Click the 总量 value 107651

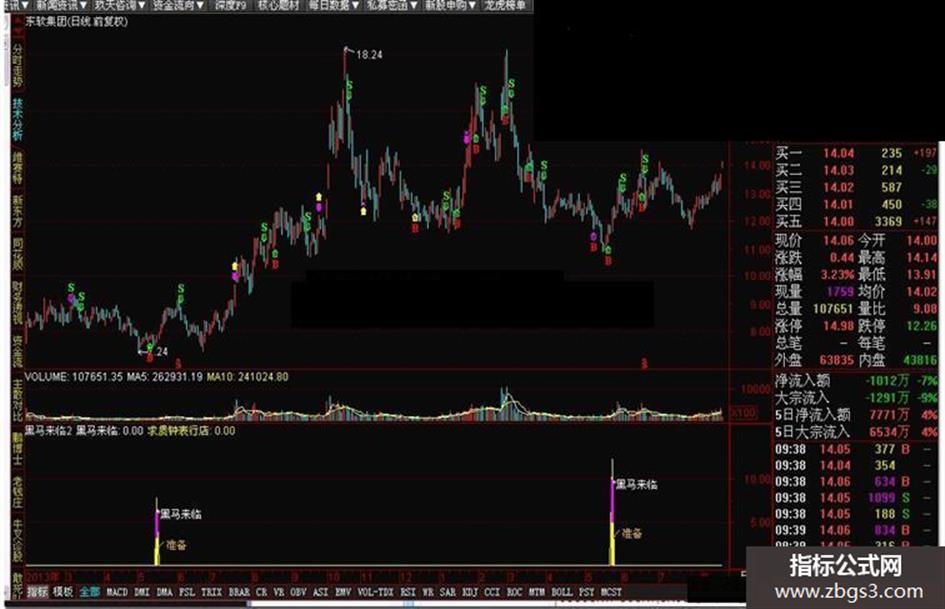tap(833, 309)
